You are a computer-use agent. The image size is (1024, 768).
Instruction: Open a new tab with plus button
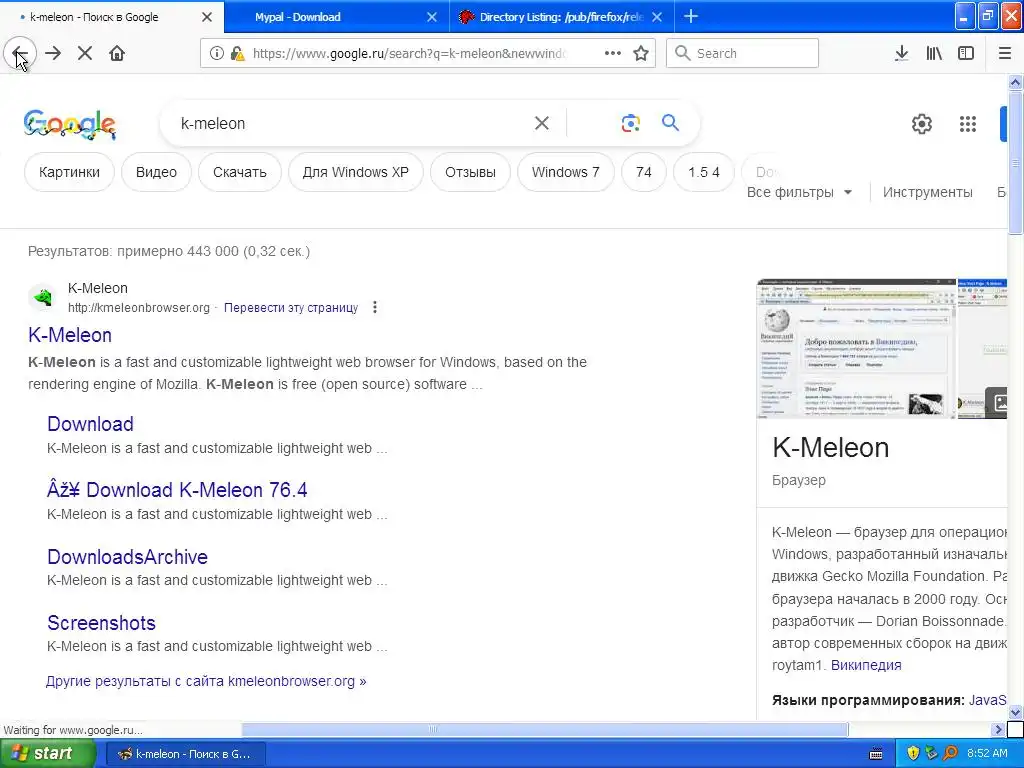pos(690,16)
